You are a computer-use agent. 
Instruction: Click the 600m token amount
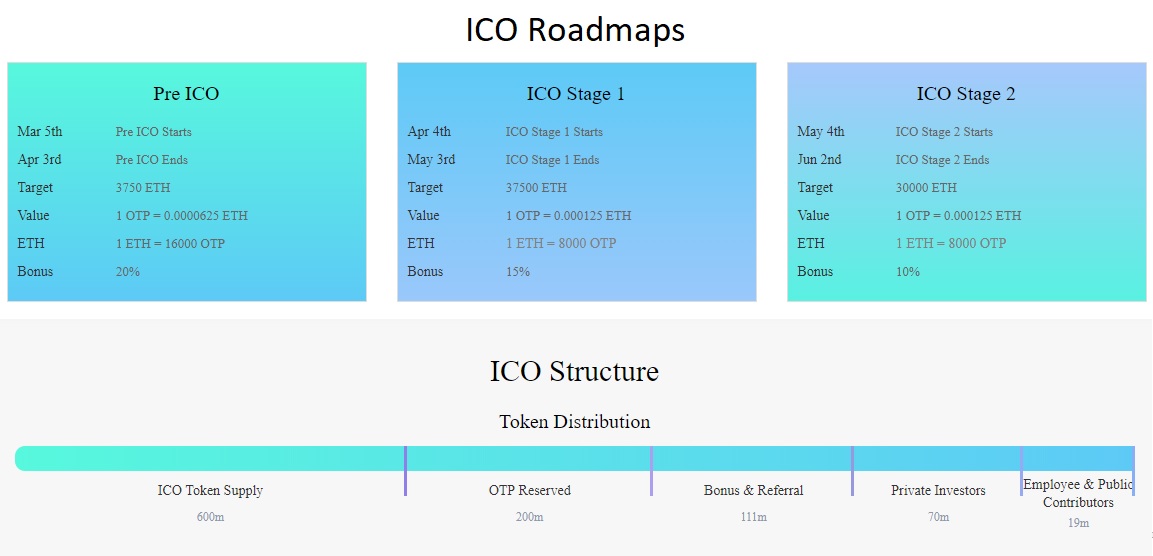click(210, 517)
